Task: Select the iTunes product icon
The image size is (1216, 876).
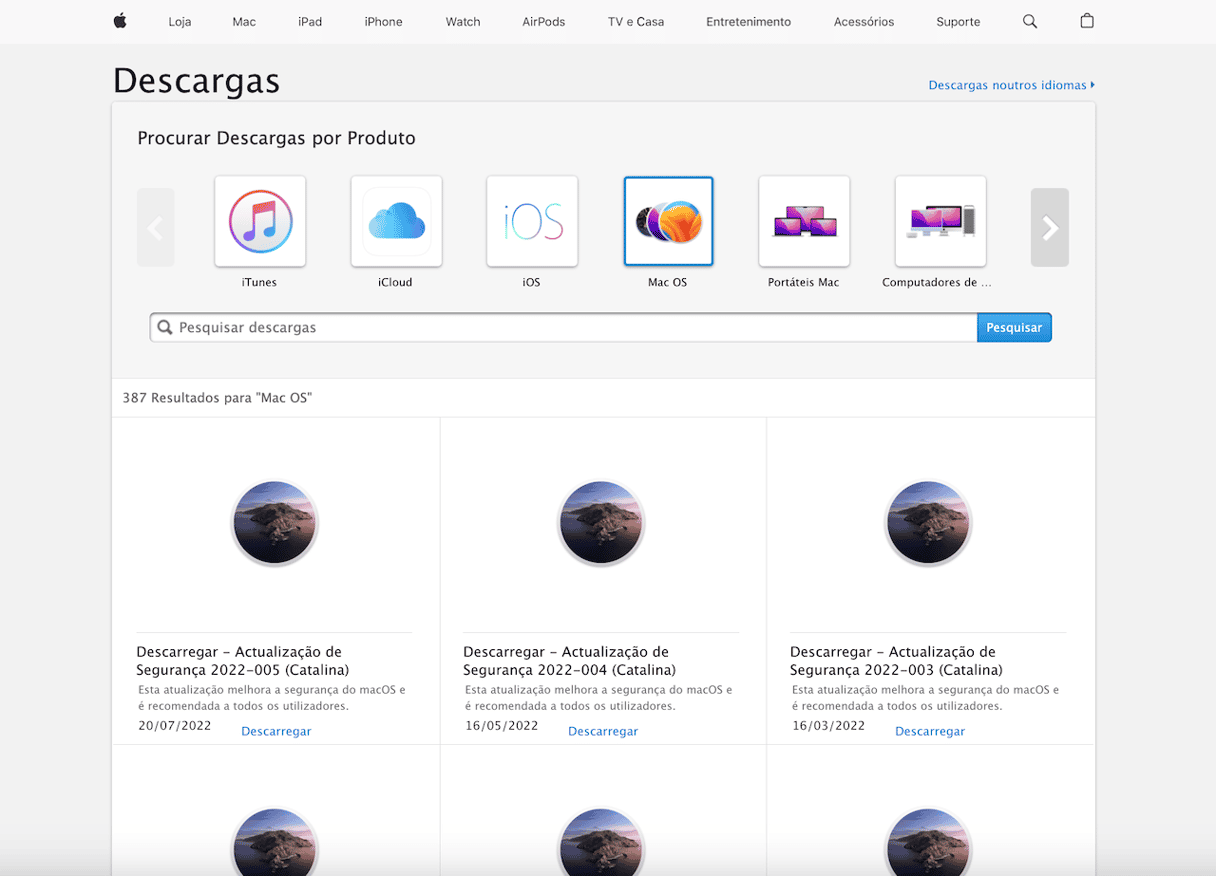Action: pos(260,221)
